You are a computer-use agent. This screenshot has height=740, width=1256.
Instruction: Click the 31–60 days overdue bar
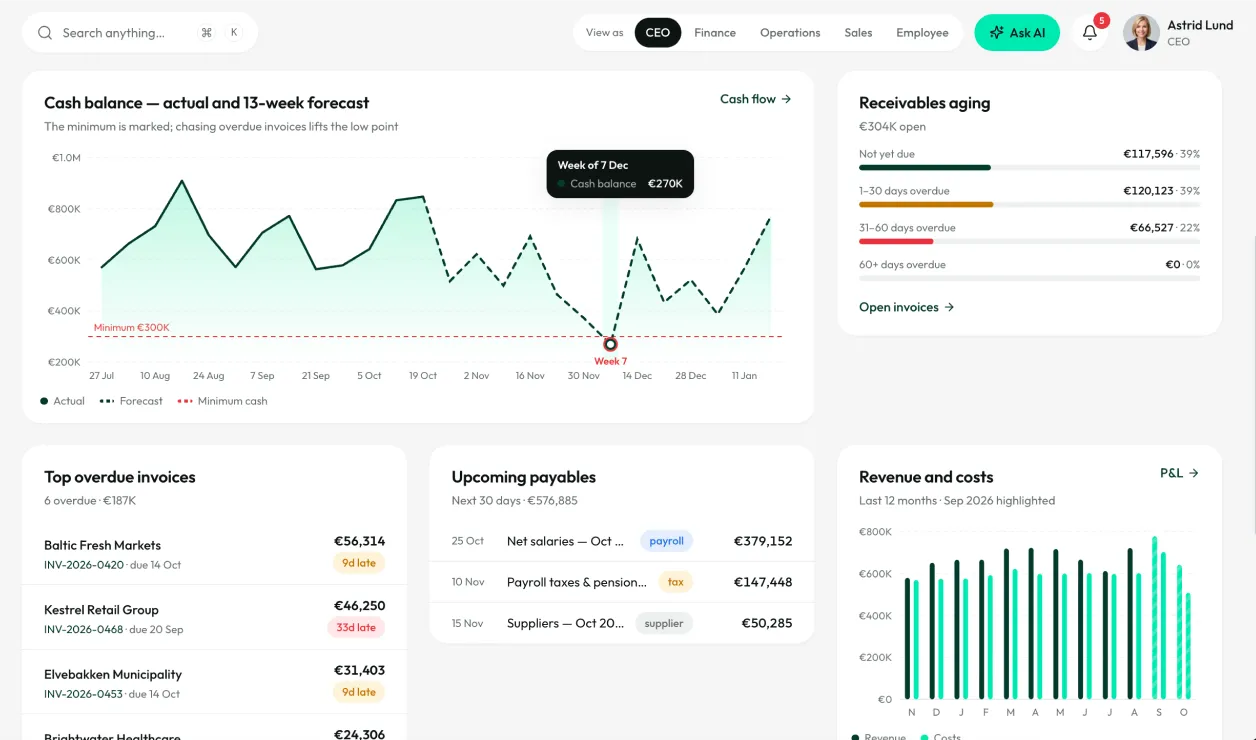coord(1029,241)
